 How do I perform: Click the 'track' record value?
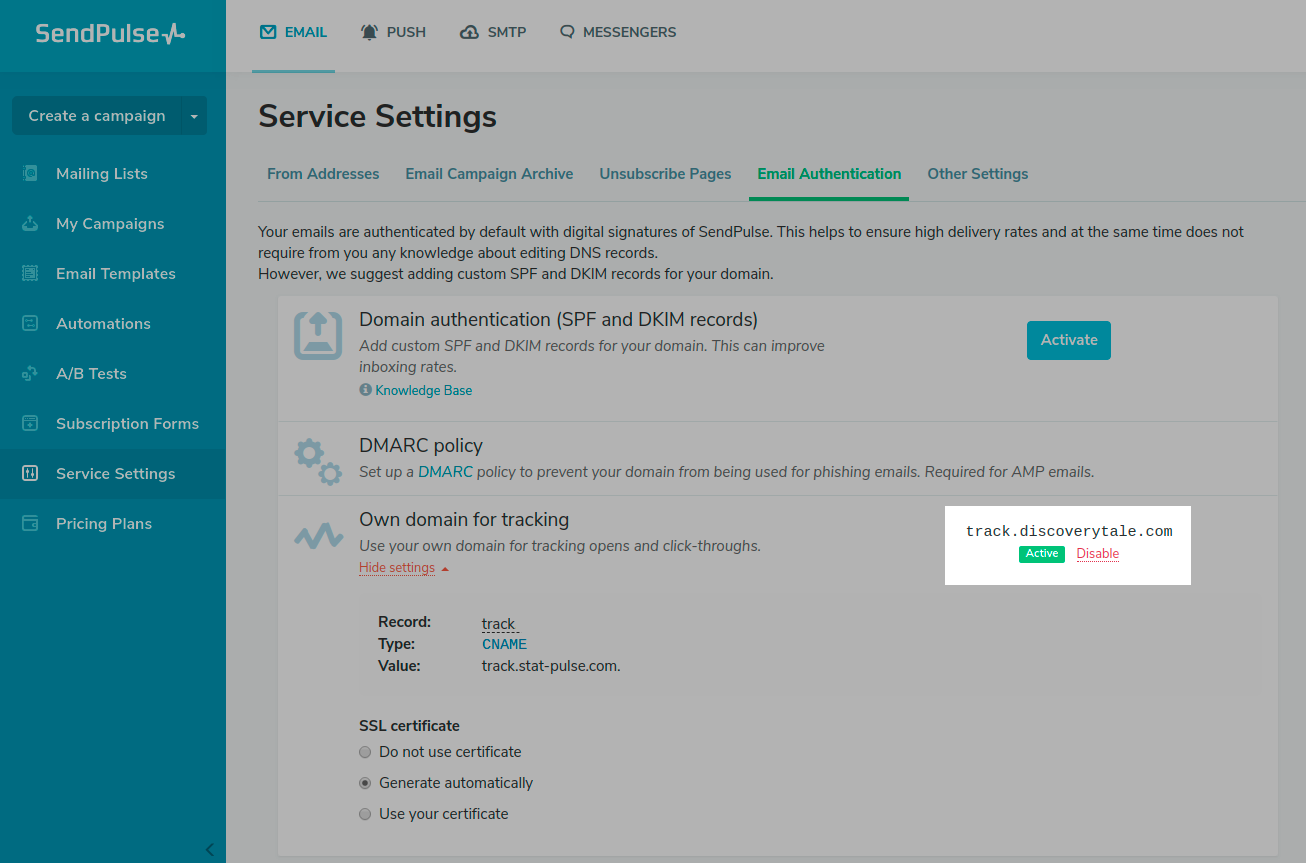pyautogui.click(x=498, y=624)
